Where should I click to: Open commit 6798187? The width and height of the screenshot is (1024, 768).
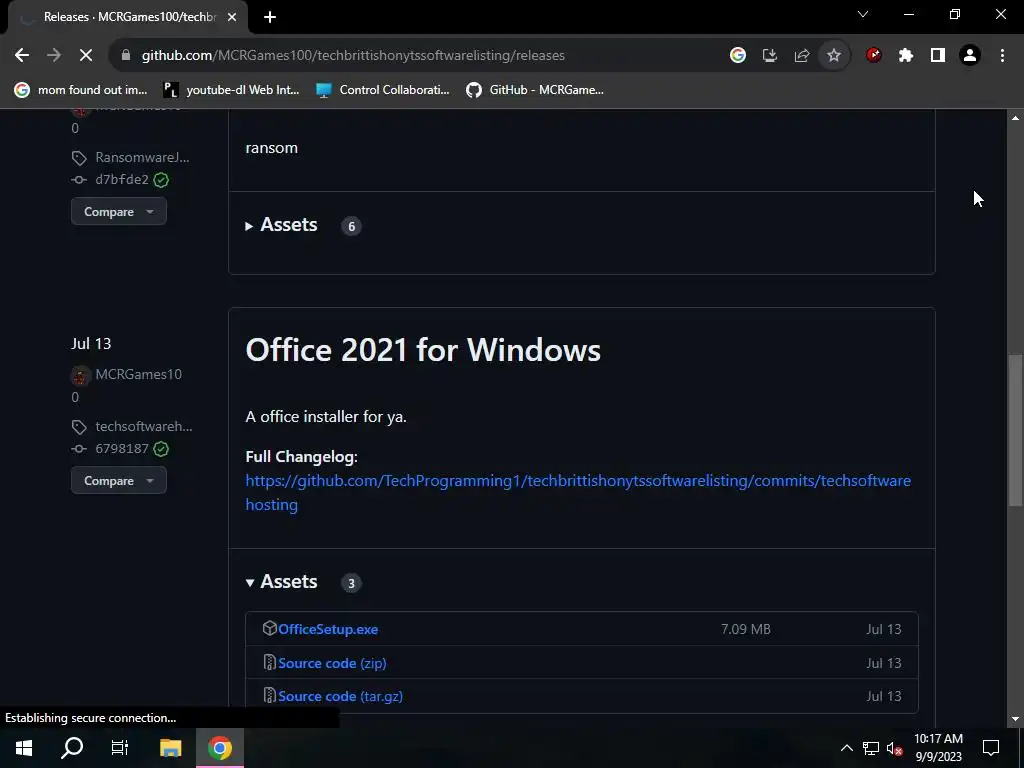pyautogui.click(x=121, y=449)
